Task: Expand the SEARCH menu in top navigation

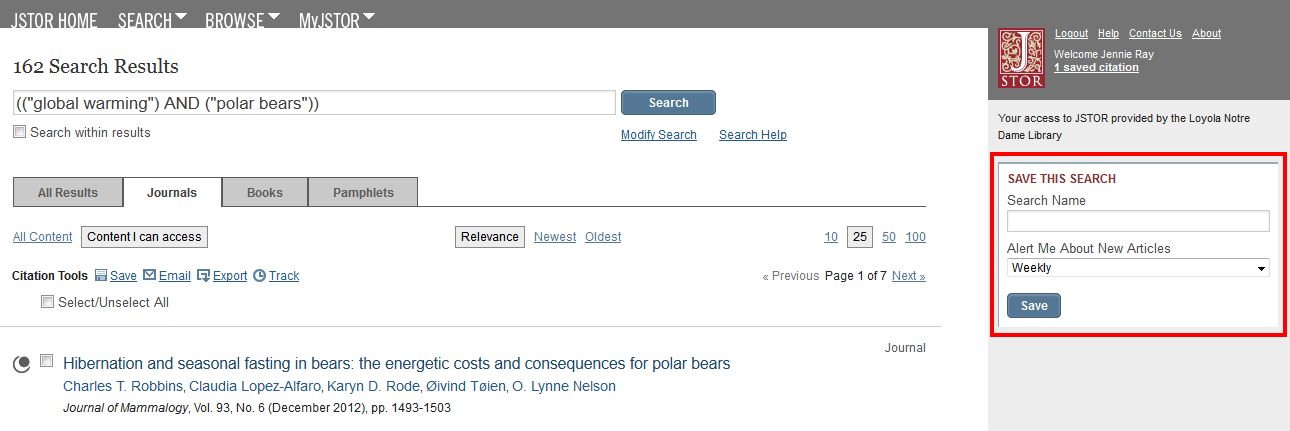Action: pyautogui.click(x=152, y=20)
